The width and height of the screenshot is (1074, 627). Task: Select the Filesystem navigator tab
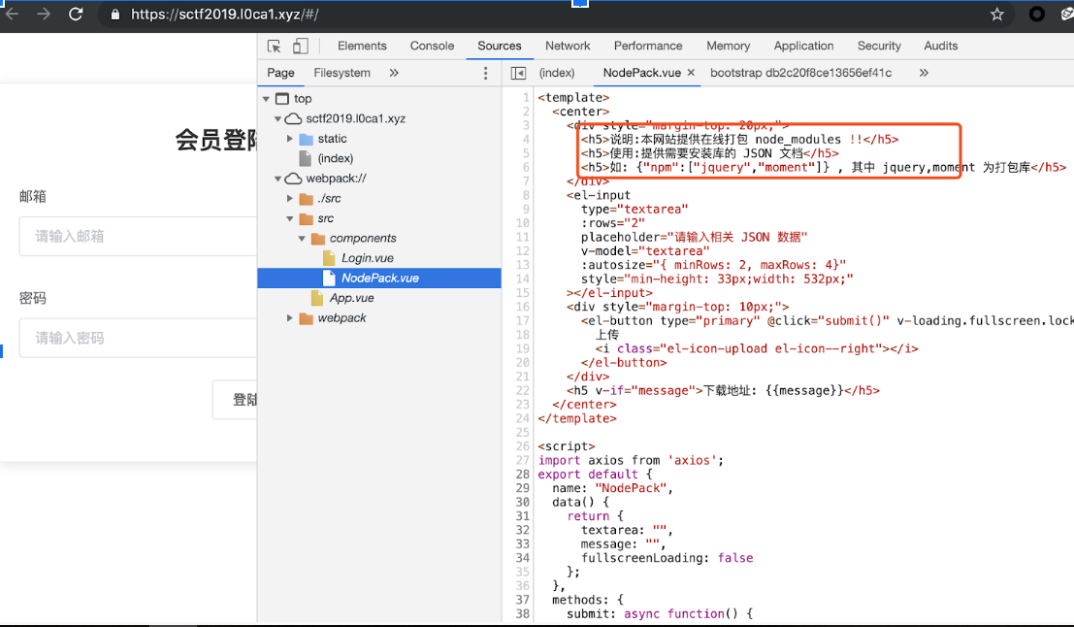coord(342,73)
